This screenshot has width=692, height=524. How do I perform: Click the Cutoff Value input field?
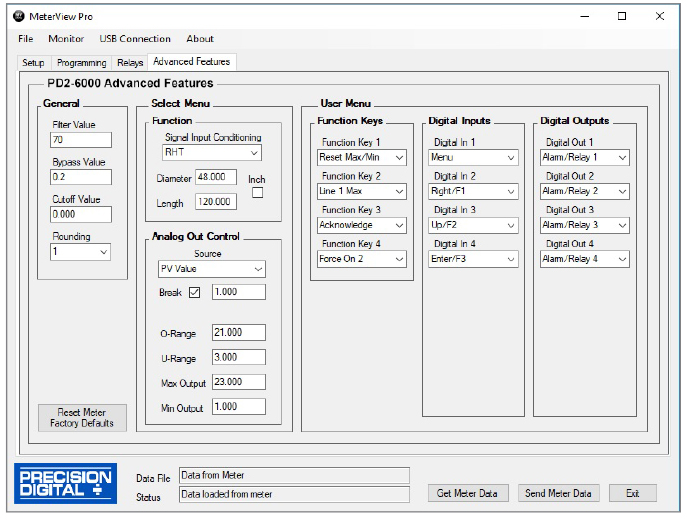point(81,215)
